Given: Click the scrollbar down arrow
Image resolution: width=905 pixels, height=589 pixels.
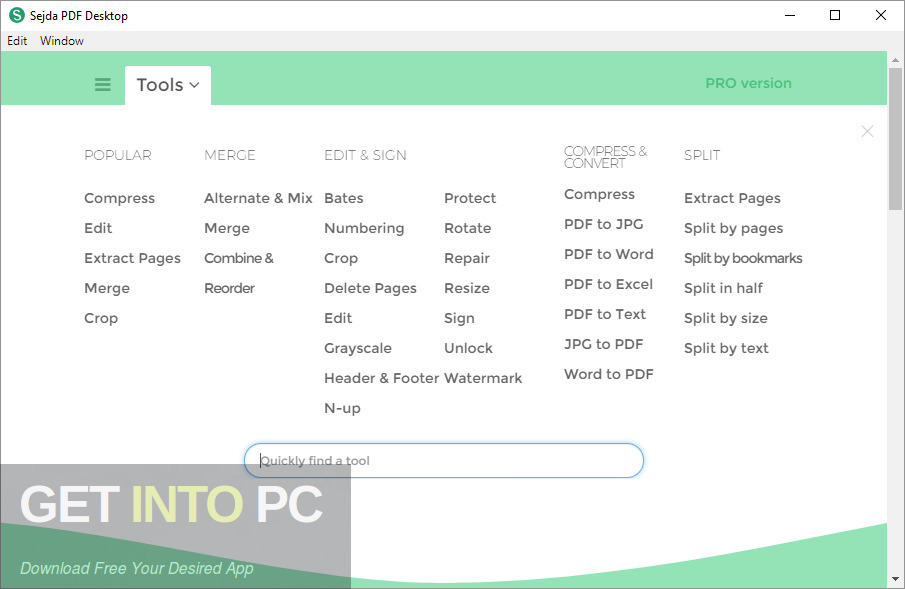Looking at the screenshot, I should click(x=895, y=579).
